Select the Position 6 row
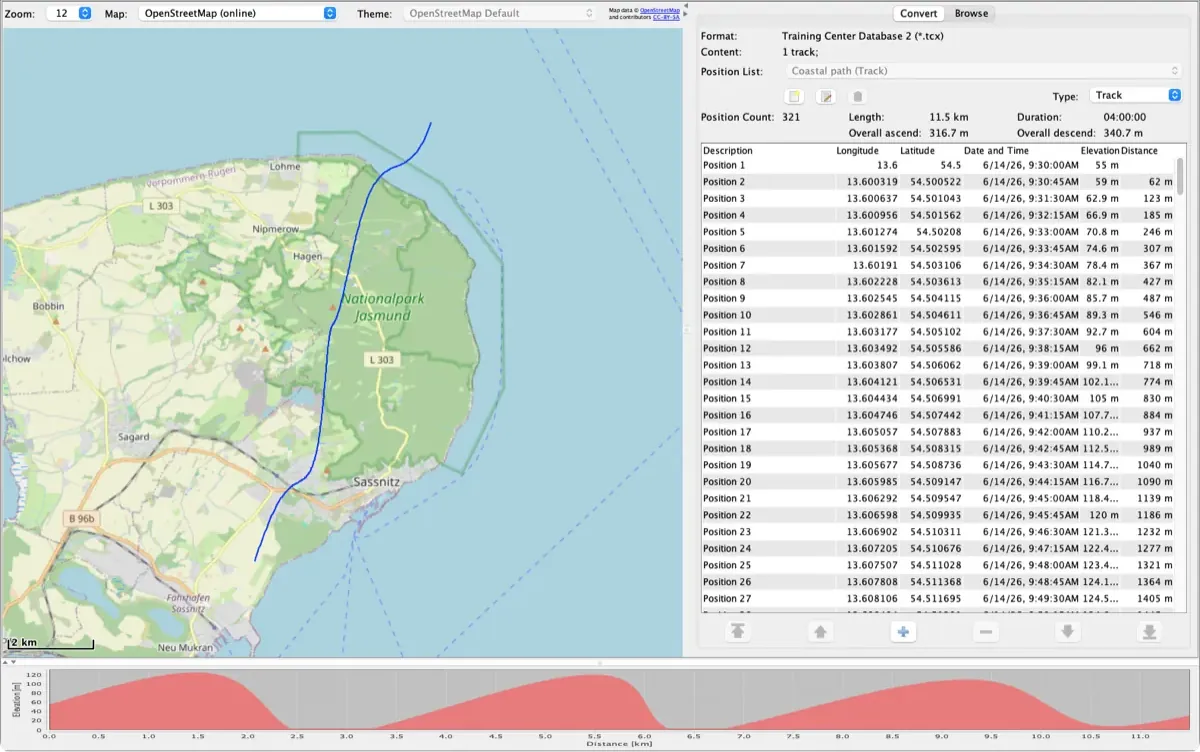1200x752 pixels. coord(938,248)
